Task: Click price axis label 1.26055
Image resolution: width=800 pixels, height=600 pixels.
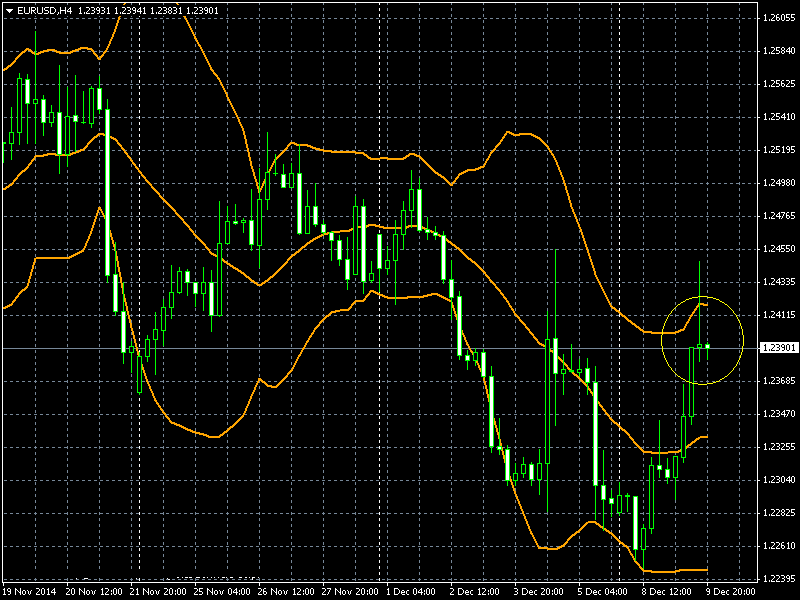Action: point(779,18)
